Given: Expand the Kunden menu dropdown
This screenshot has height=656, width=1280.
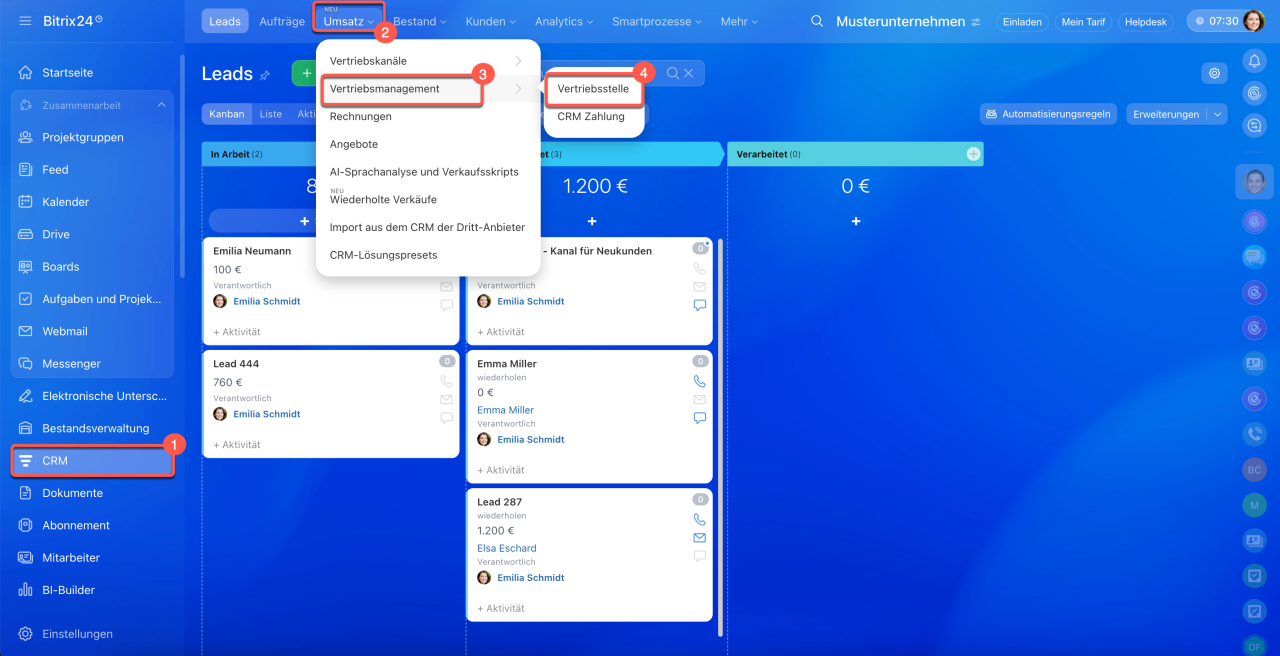Looking at the screenshot, I should coord(490,21).
